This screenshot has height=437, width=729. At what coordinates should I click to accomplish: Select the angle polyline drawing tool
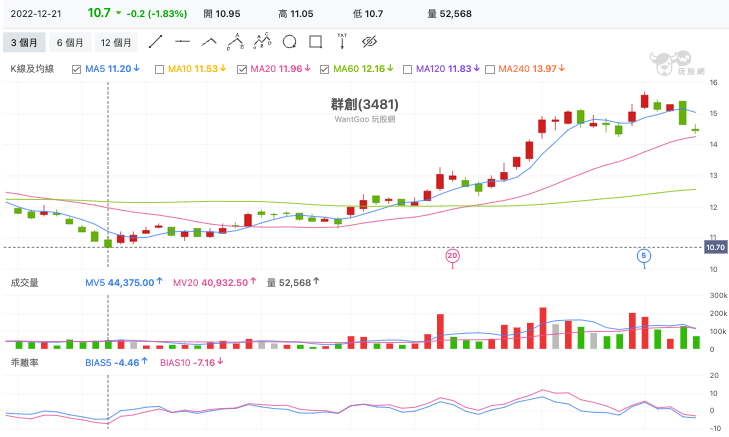(x=209, y=42)
